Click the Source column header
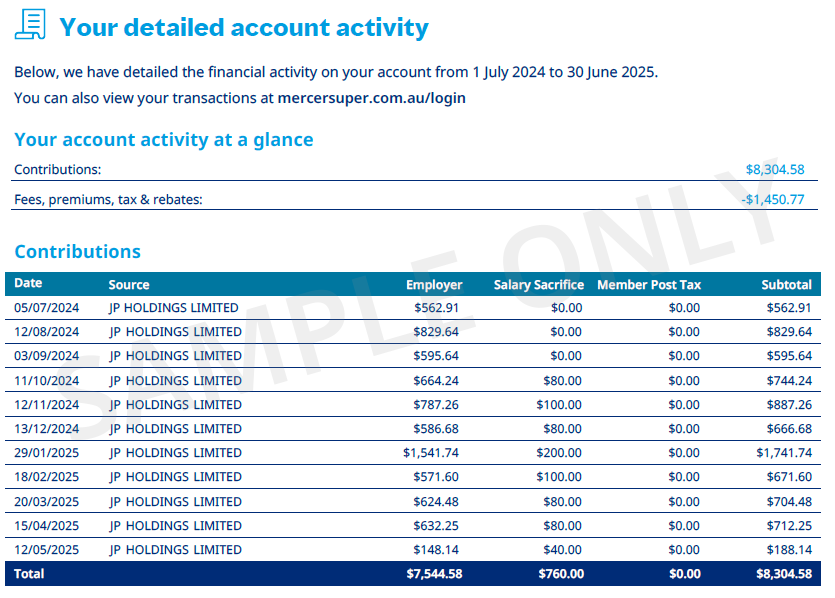Image resolution: width=835 pixels, height=598 pixels. [128, 285]
